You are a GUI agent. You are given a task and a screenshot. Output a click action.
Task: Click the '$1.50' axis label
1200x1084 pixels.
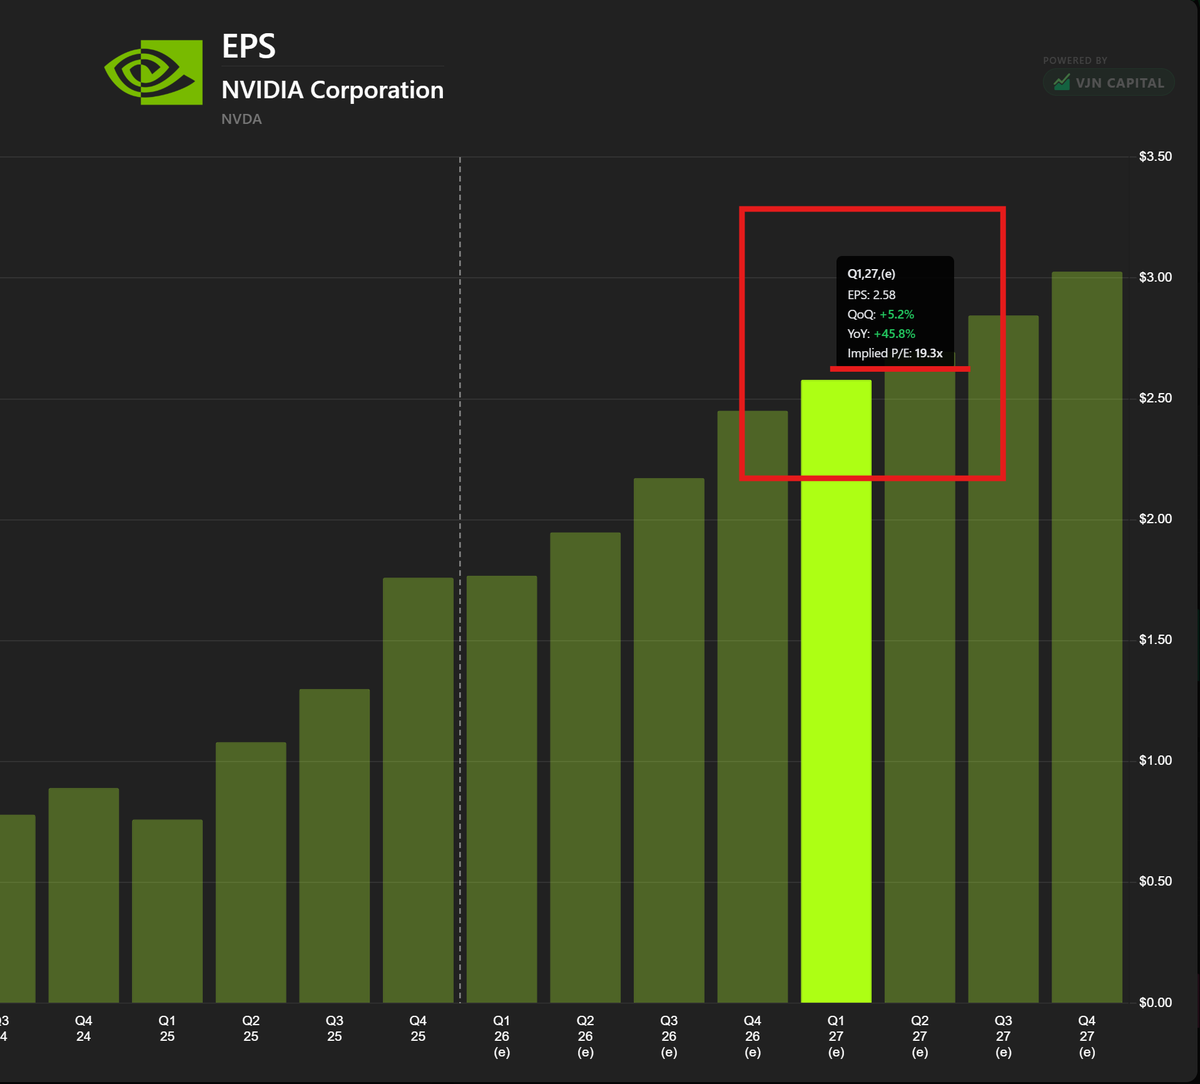[1155, 640]
